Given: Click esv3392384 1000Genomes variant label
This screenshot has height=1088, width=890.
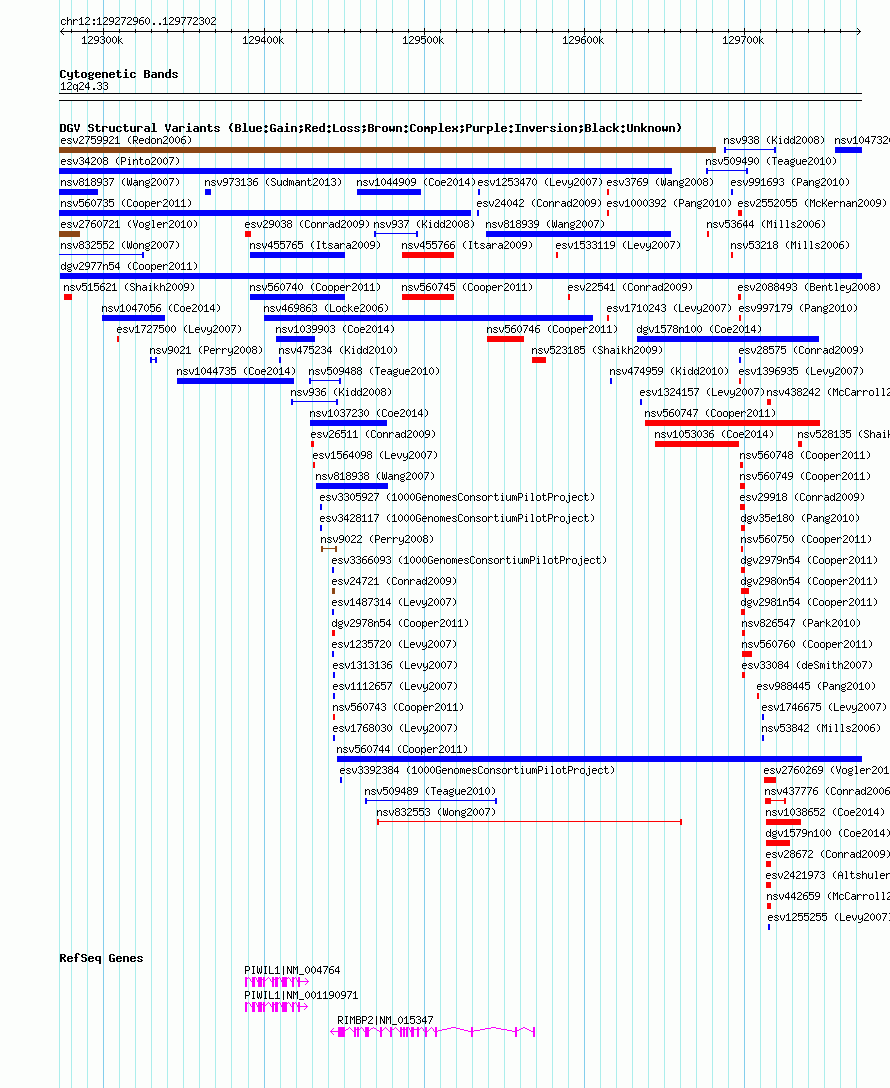Looking at the screenshot, I should (477, 770).
